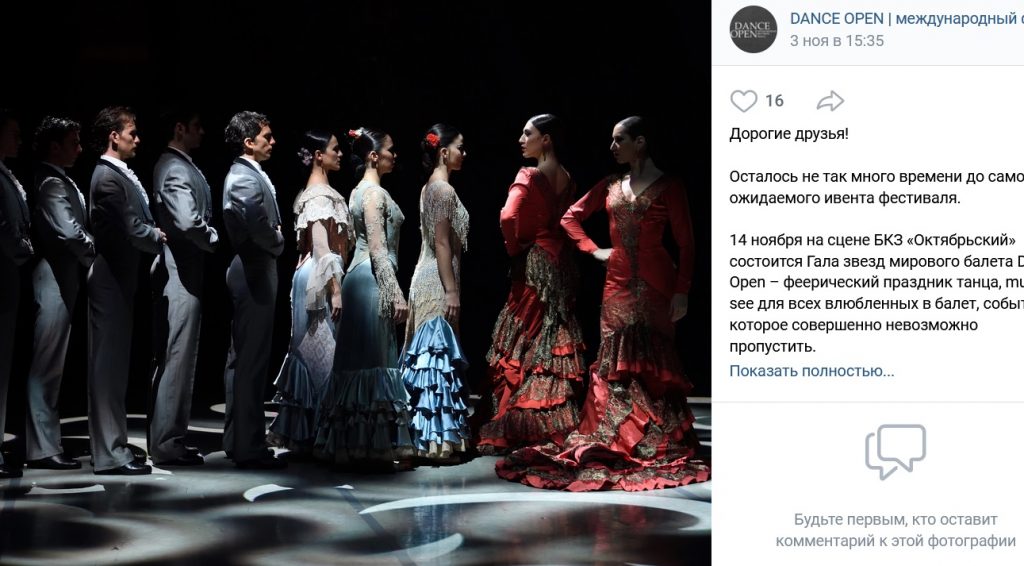Click the dancer in the blue ruffled skirt
Screen dimensions: 1024x566
point(438,294)
